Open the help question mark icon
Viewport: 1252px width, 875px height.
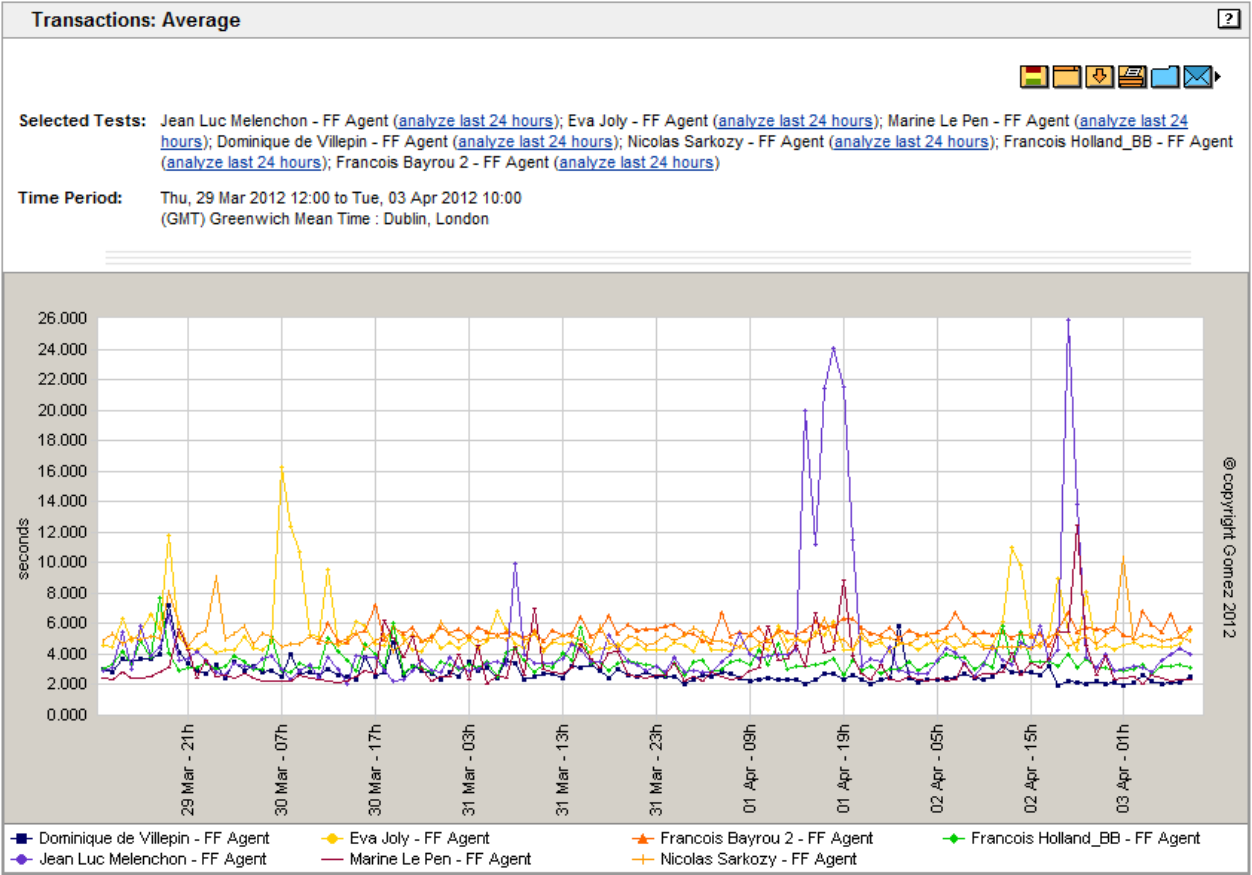coord(1227,19)
